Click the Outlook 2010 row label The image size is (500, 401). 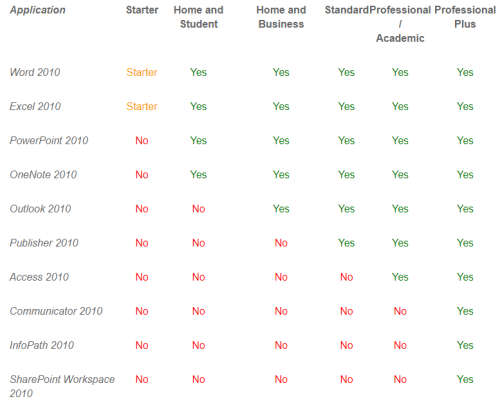[x=40, y=209]
